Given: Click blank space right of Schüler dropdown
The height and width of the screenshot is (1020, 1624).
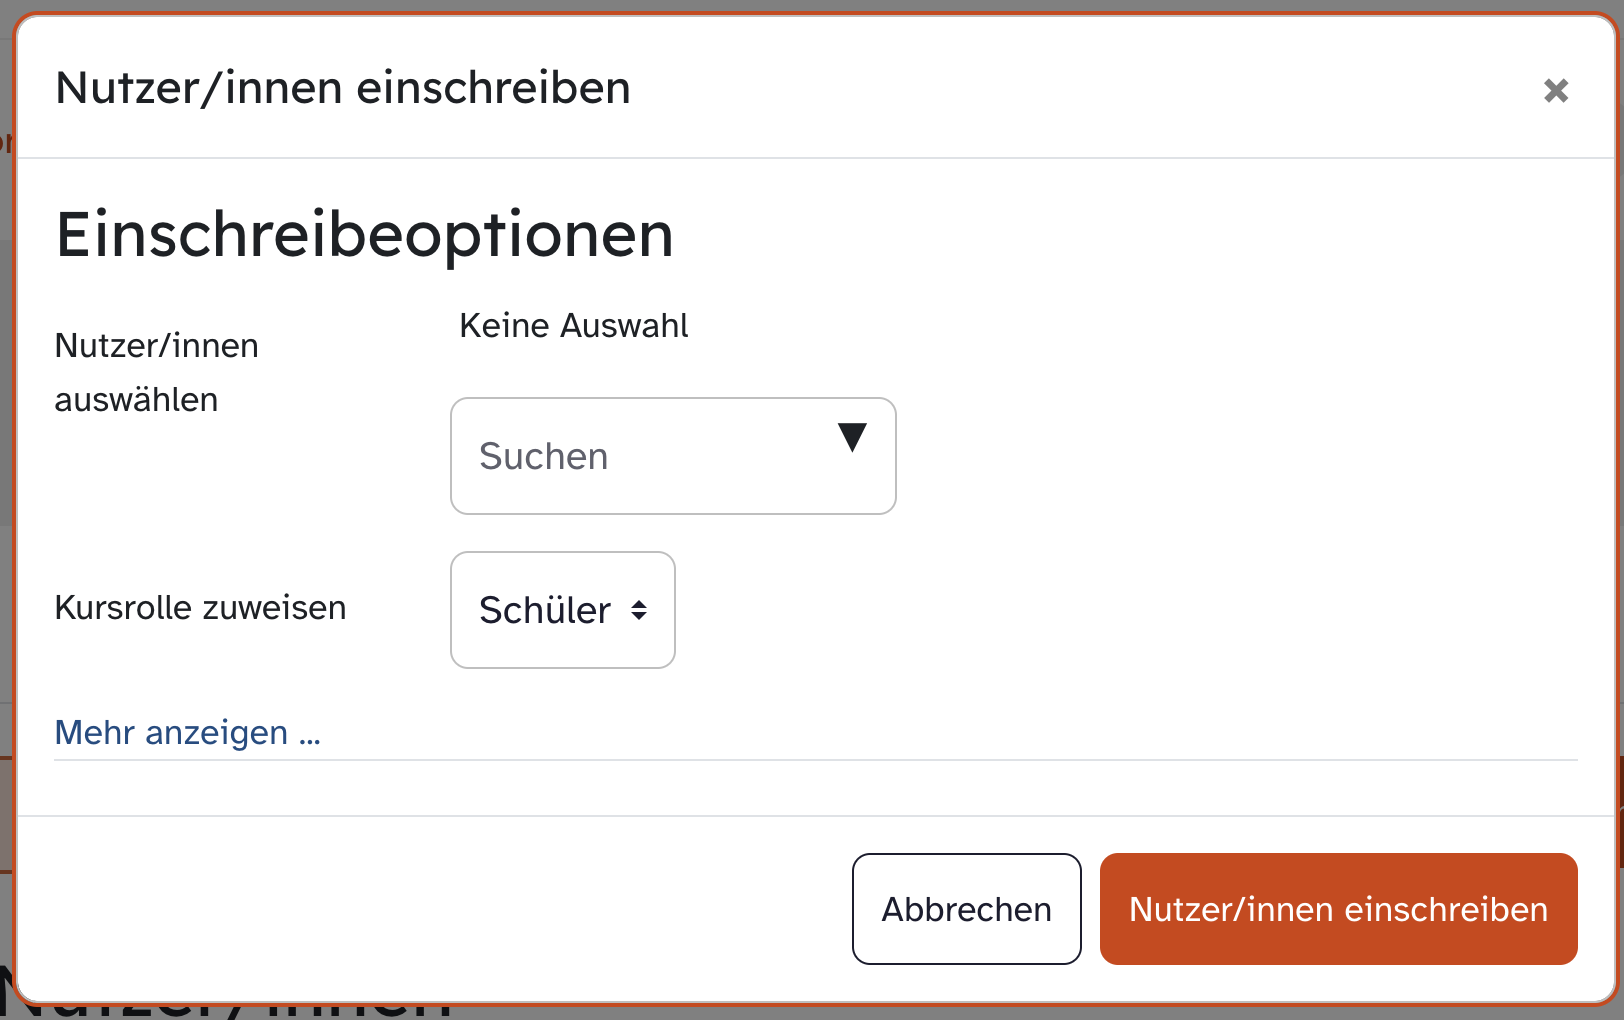Looking at the screenshot, I should (1100, 610).
